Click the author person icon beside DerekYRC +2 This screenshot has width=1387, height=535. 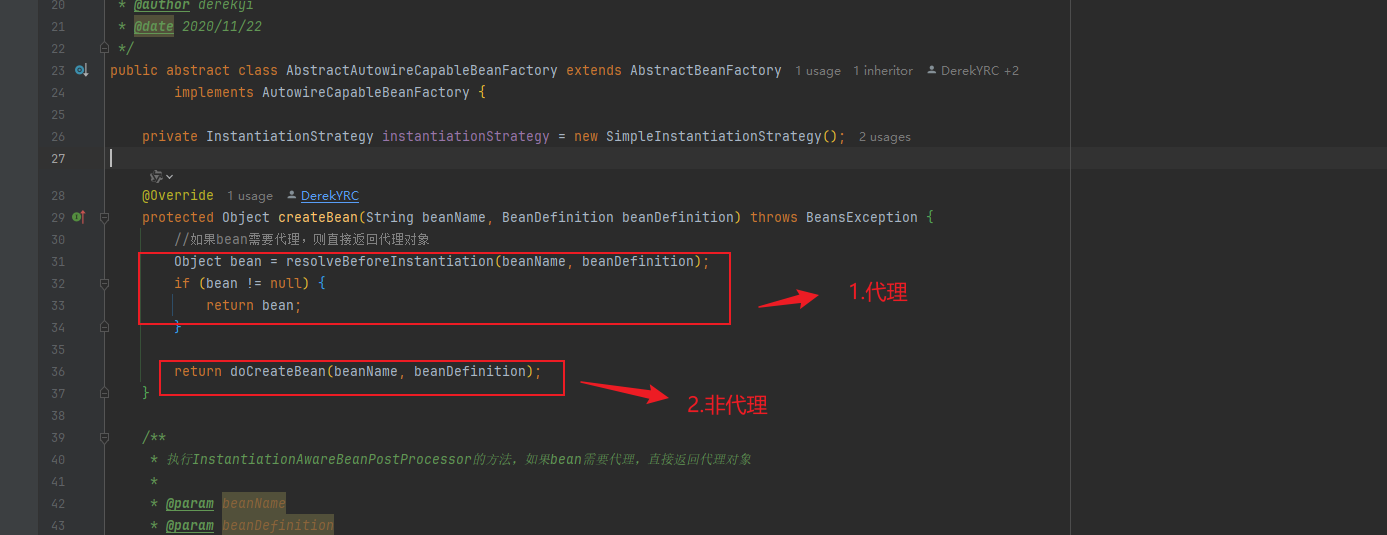click(x=932, y=70)
